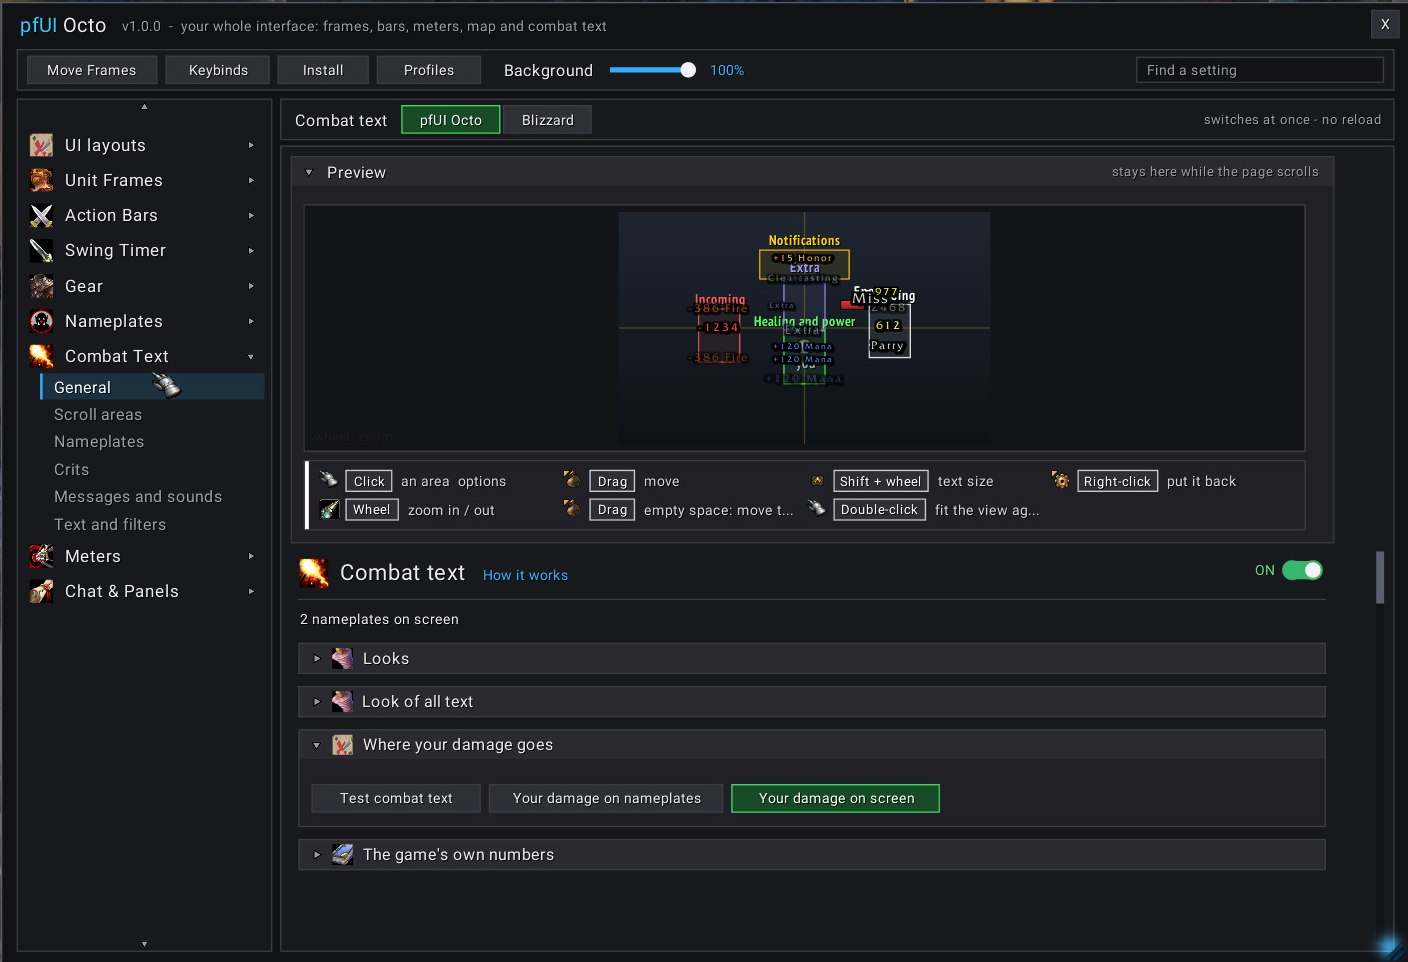Open the Text and filters subpage

[x=110, y=524]
